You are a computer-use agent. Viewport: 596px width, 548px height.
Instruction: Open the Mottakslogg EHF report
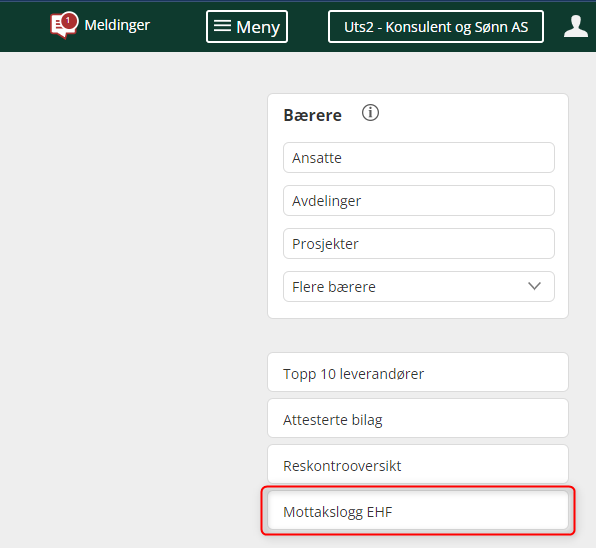click(418, 510)
